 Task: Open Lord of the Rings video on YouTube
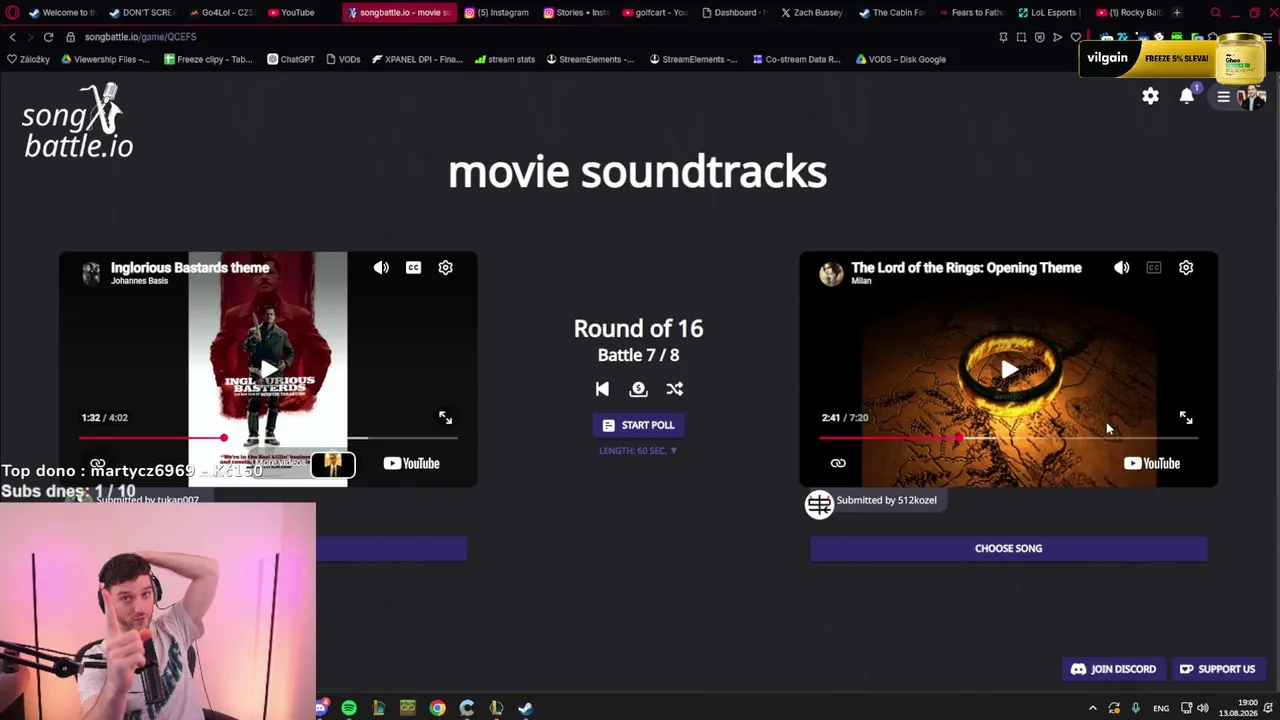coord(1152,463)
